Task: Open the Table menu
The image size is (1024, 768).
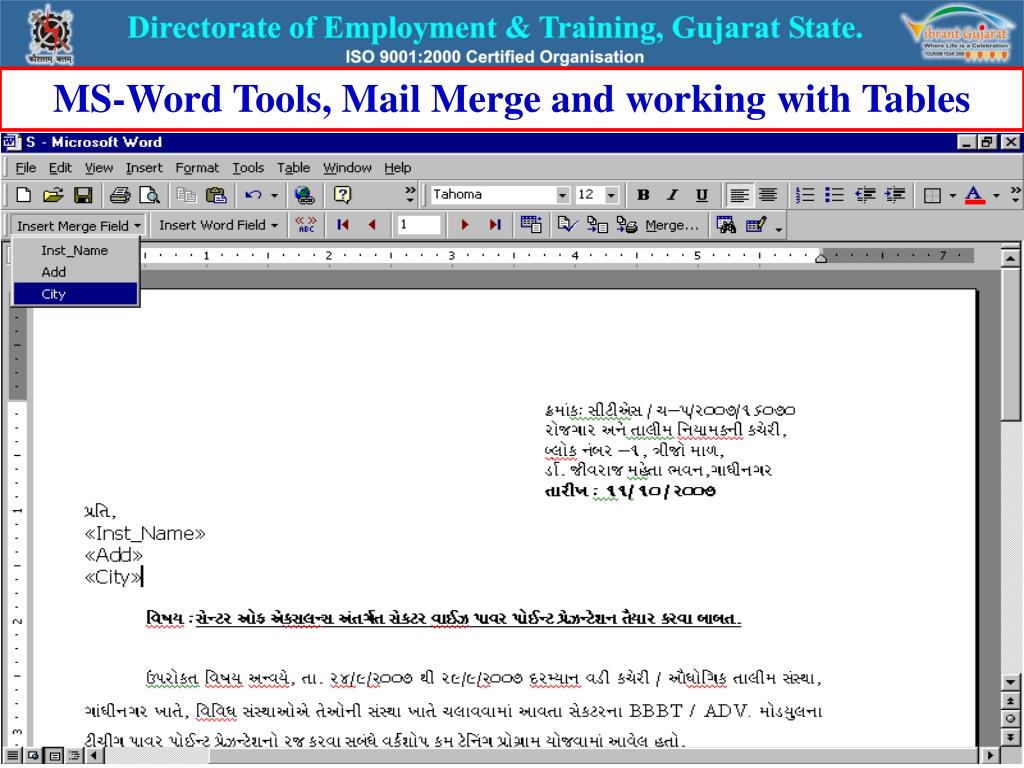Action: pyautogui.click(x=293, y=168)
